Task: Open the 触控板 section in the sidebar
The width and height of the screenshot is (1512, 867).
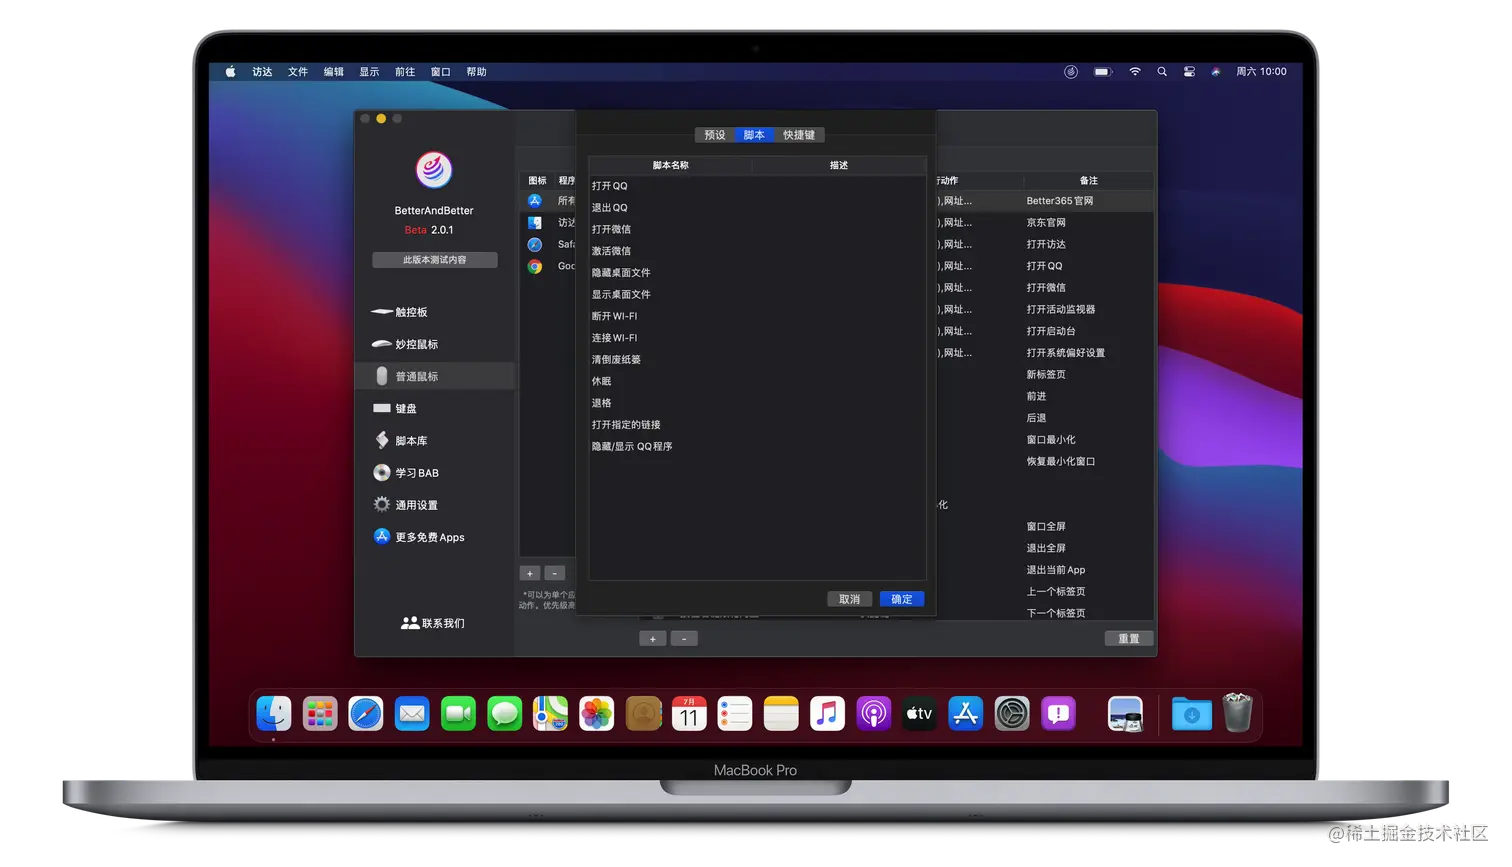Action: [x=434, y=312]
